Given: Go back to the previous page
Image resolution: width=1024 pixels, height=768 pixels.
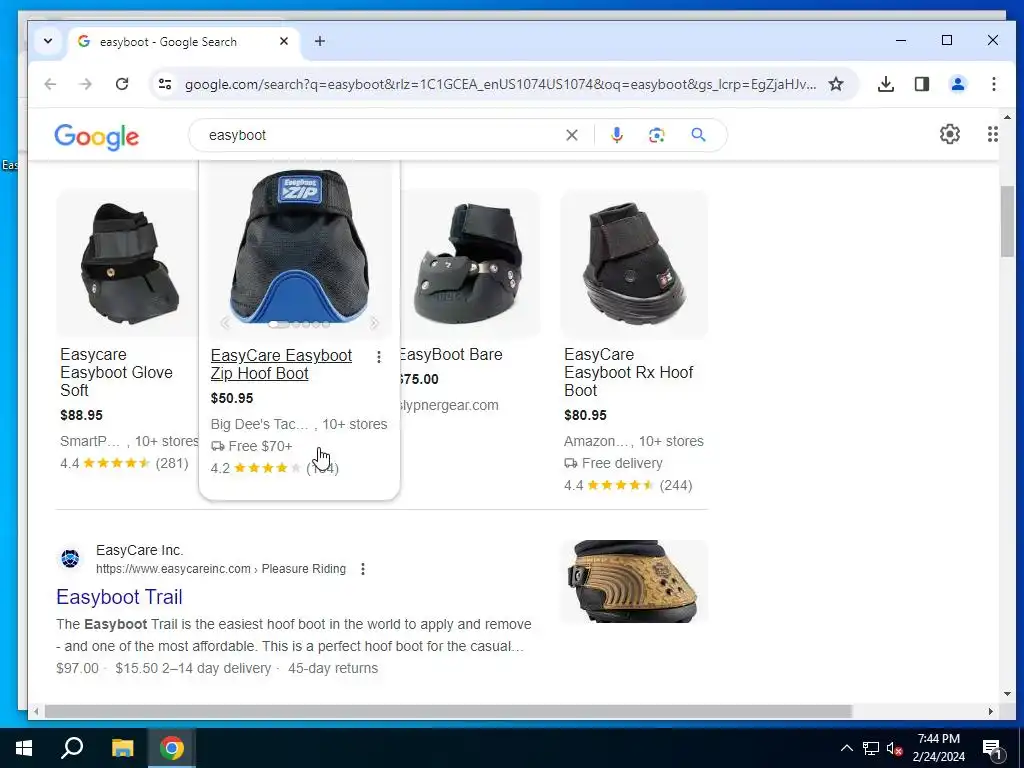Looking at the screenshot, I should (50, 84).
